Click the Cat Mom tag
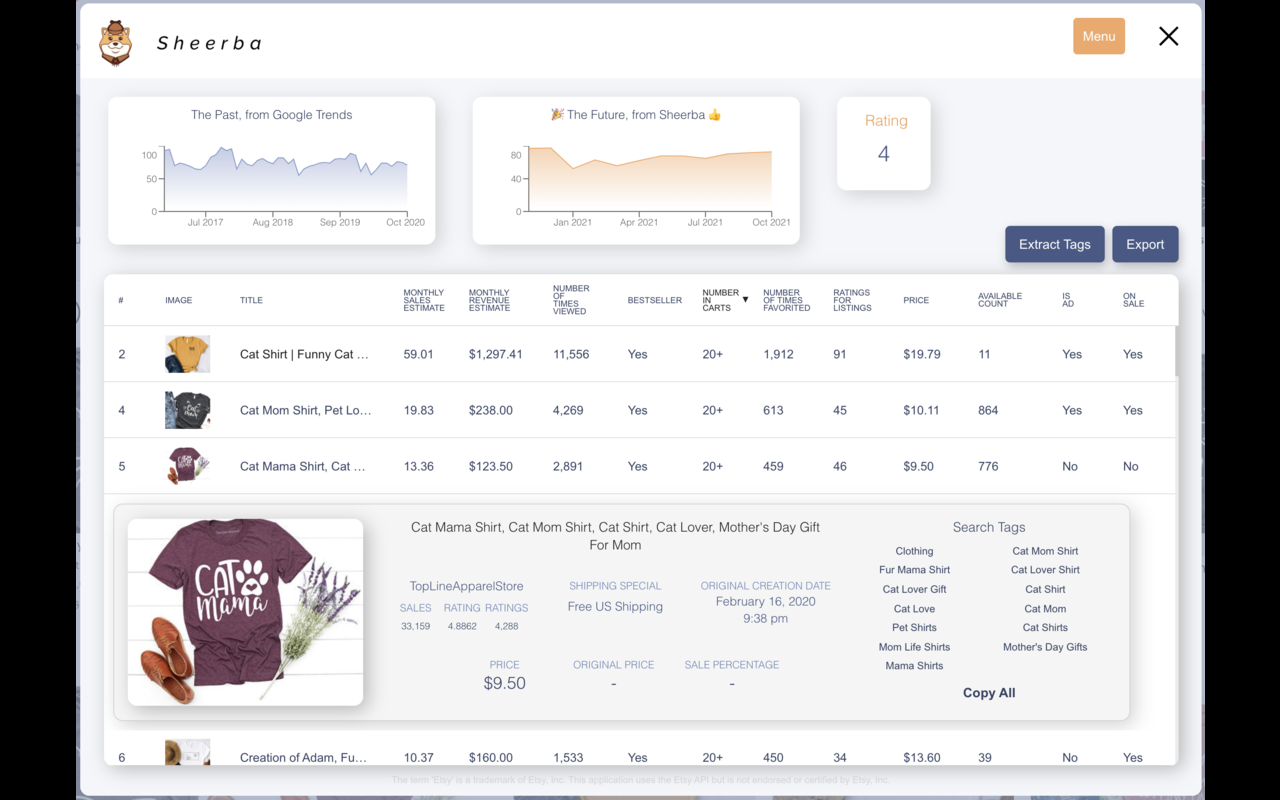 pos(1045,609)
